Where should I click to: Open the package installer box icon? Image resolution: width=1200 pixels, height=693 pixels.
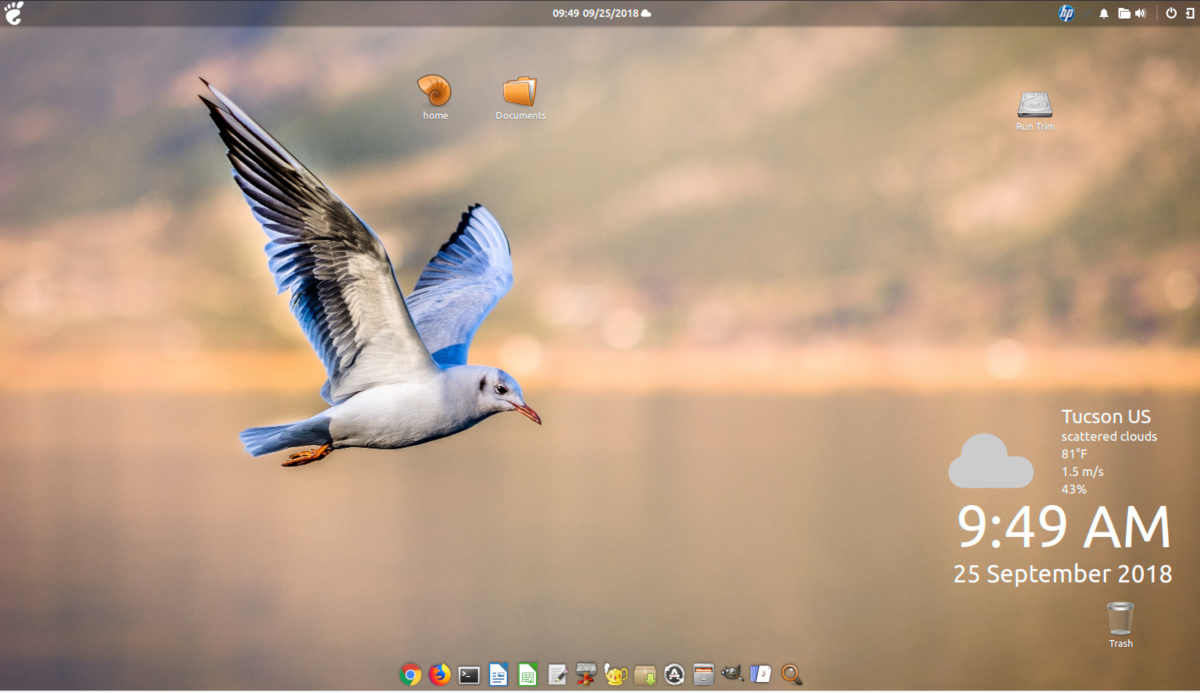[645, 675]
